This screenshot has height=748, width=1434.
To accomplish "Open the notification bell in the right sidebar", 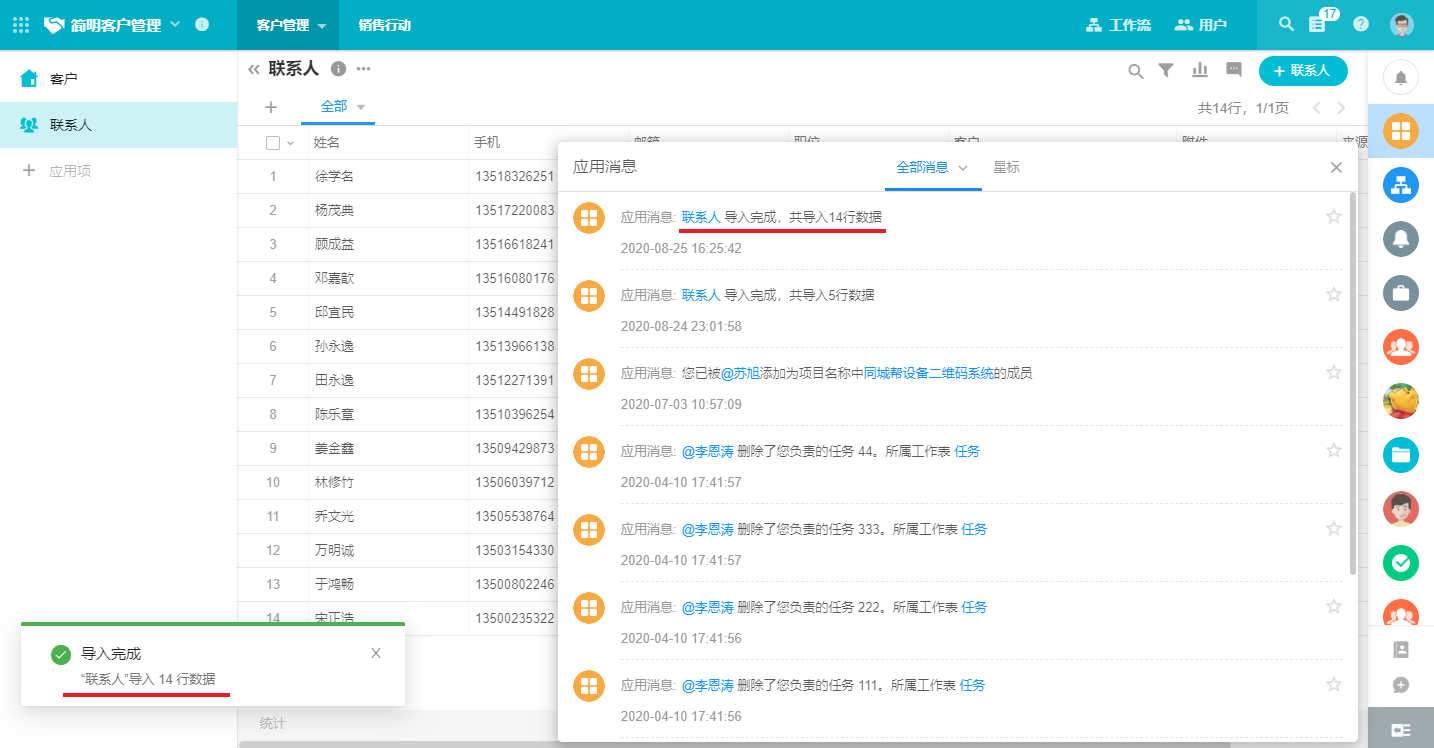I will [1400, 77].
